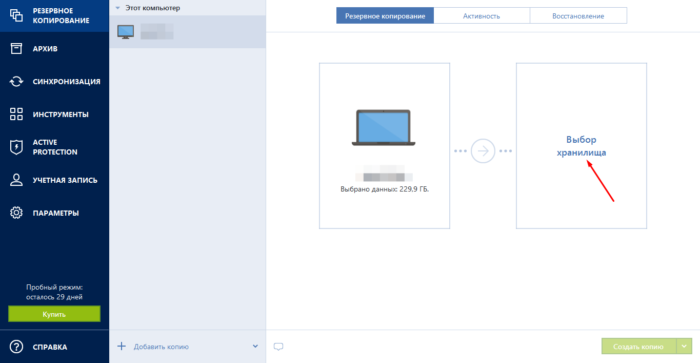Collapse the Этот компьютер list group

118,8
